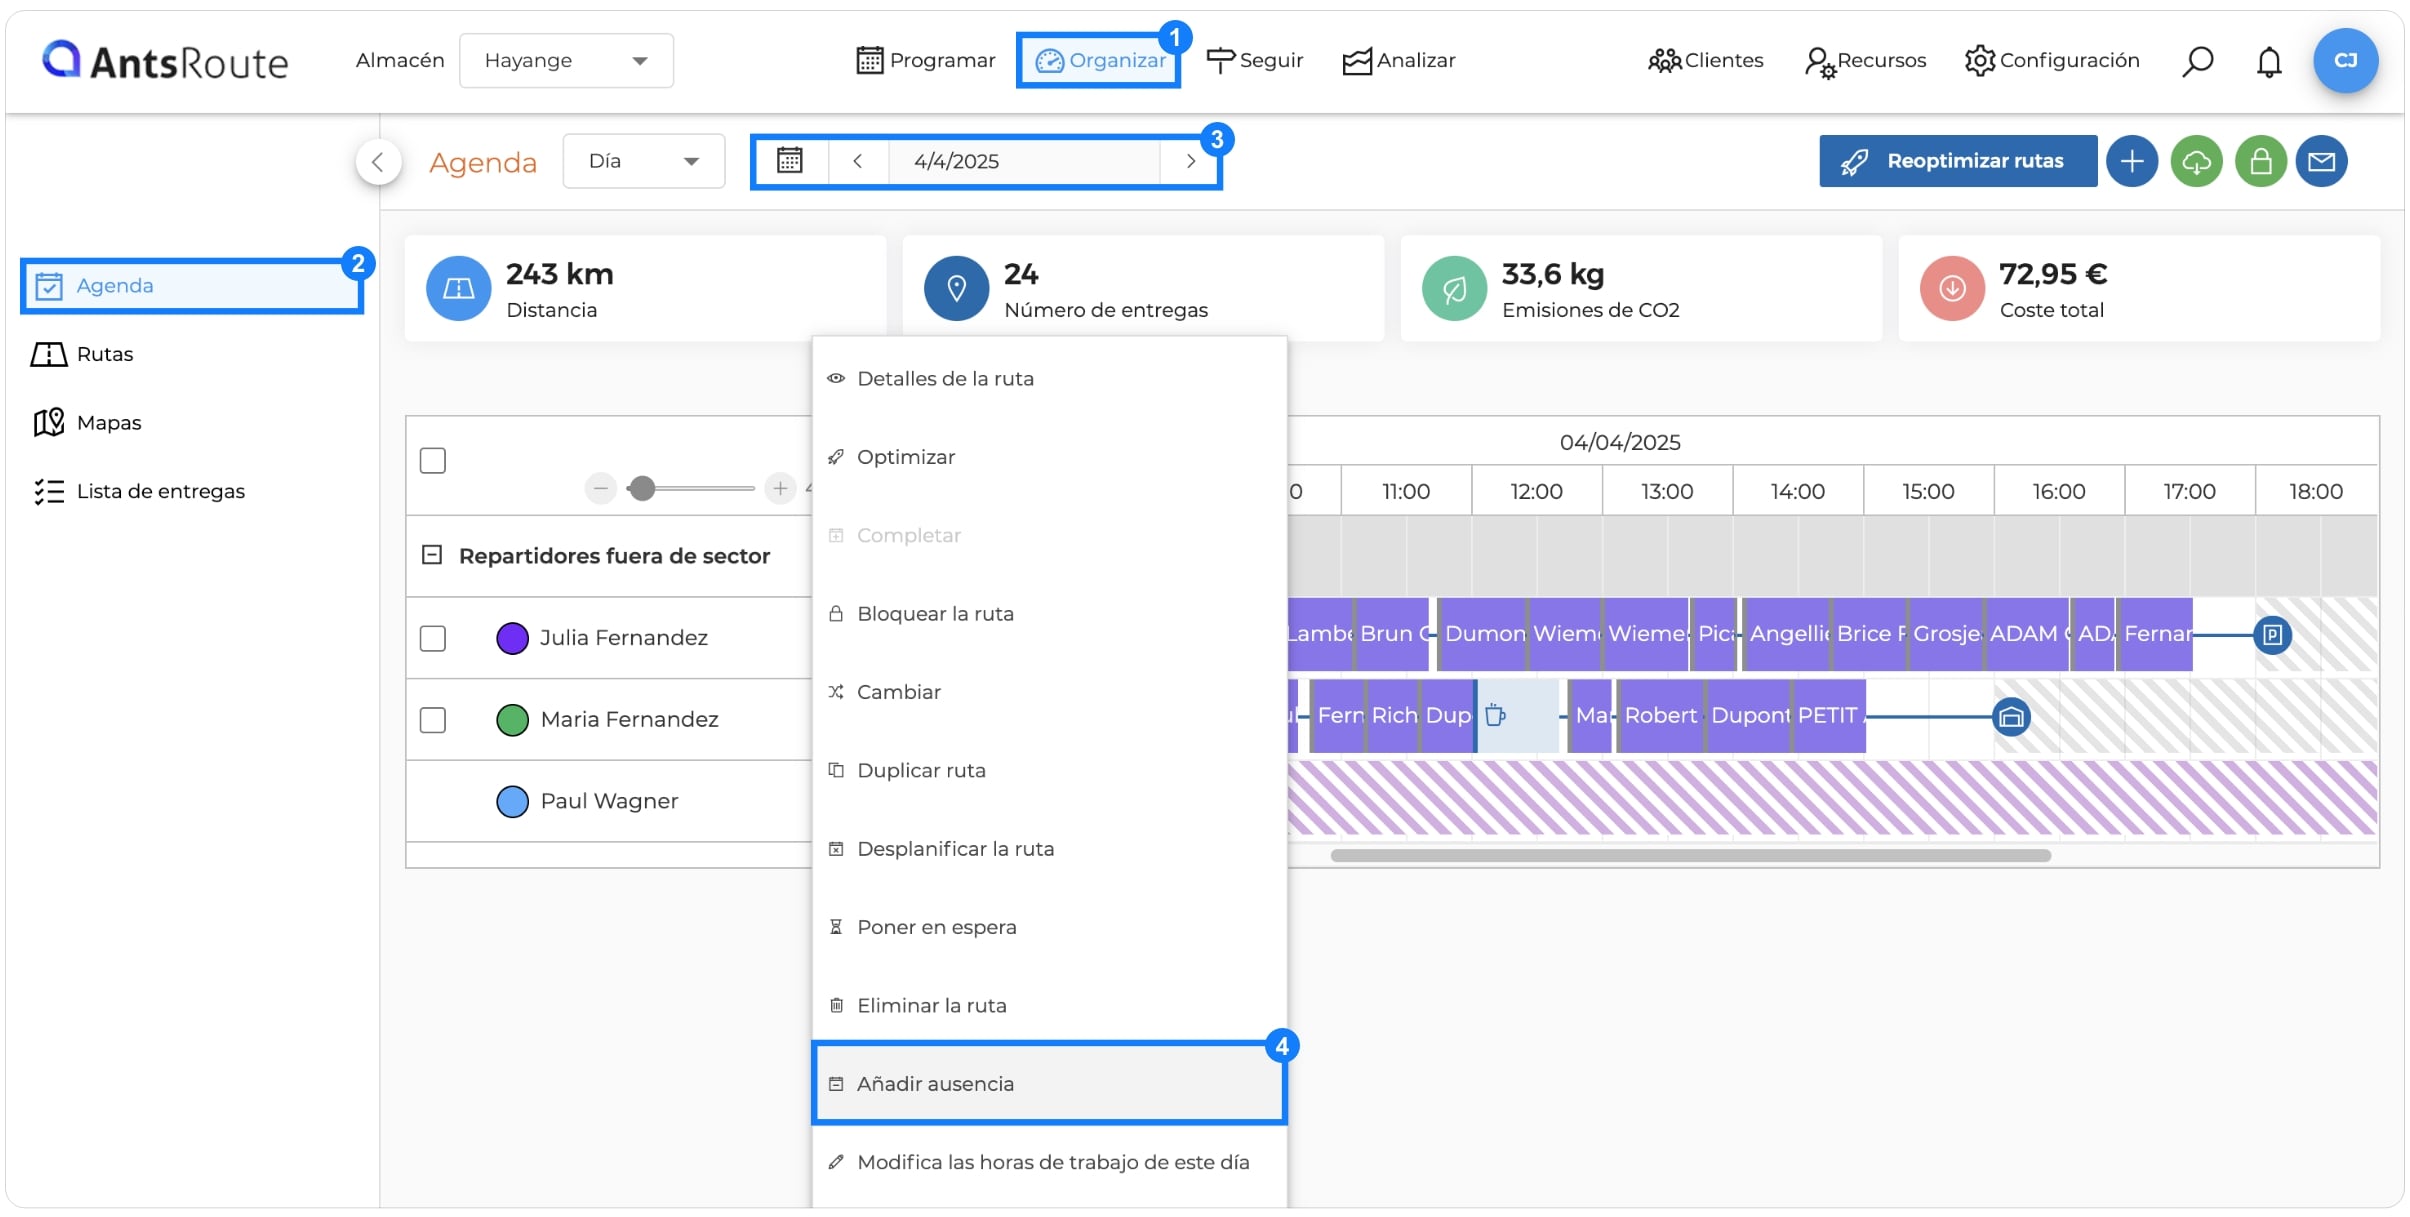The image size is (2410, 1217).
Task: Click Reoptimizar rutas button
Action: click(x=1957, y=161)
